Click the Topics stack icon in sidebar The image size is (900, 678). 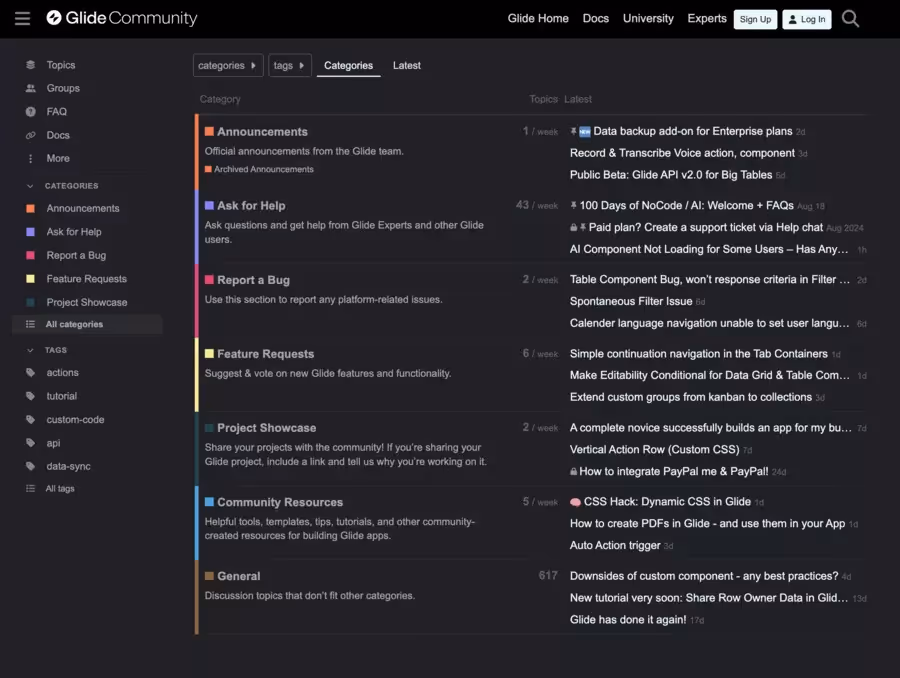[30, 65]
